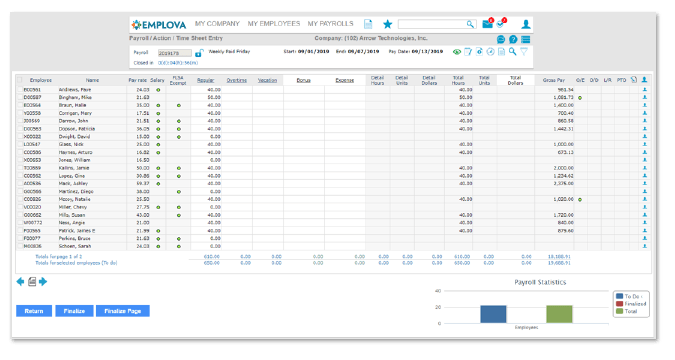
Task: Click the Overtime column header link
Action: coord(236,81)
